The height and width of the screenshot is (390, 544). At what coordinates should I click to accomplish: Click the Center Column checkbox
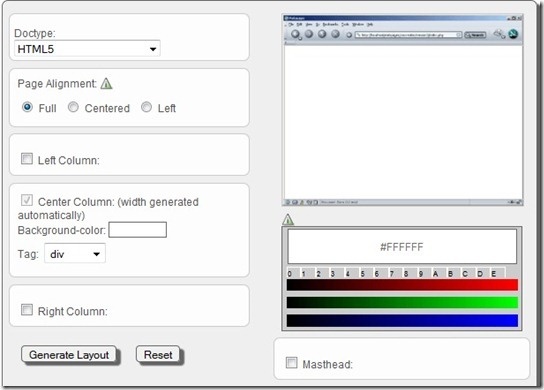tap(27, 200)
